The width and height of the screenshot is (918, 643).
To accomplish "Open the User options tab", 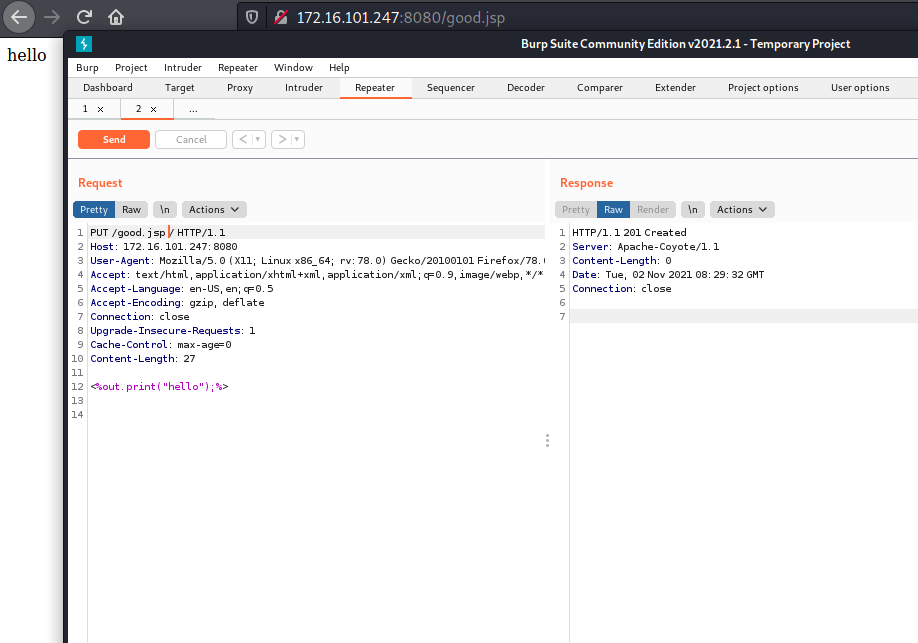I will pyautogui.click(x=860, y=88).
